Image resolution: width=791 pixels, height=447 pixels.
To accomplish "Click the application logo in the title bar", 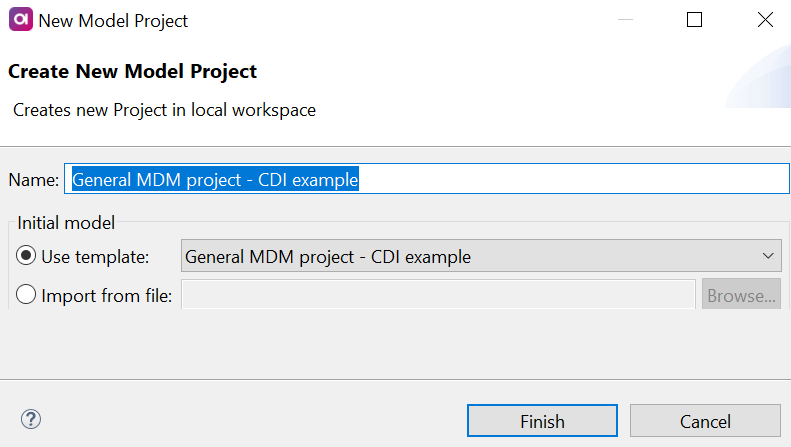I will point(19,20).
